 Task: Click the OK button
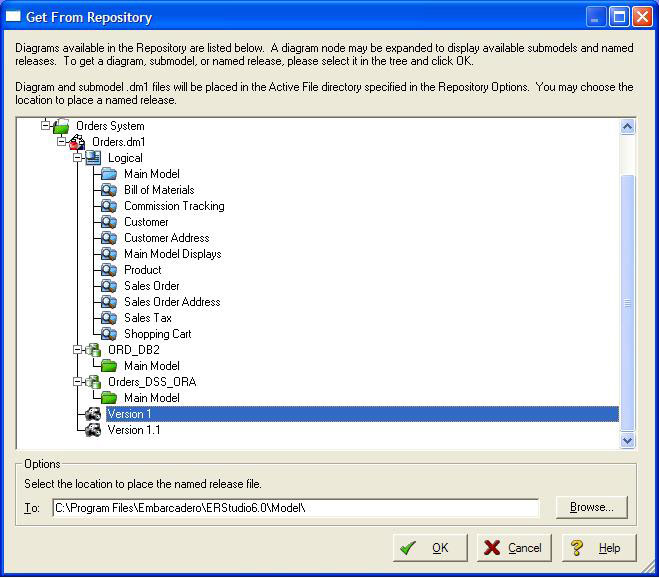click(430, 548)
